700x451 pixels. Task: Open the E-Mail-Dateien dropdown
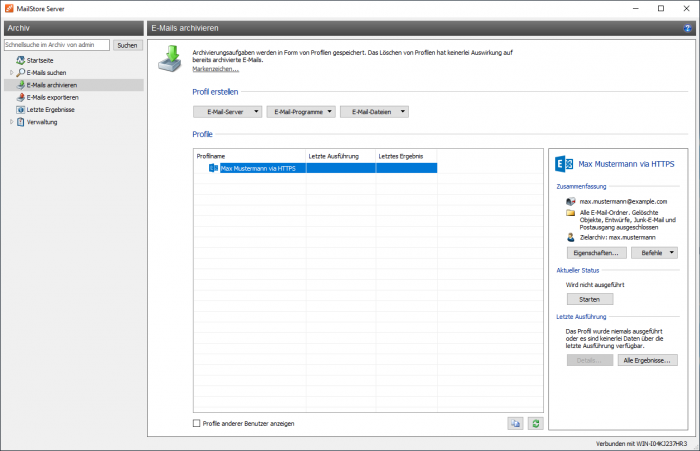pos(374,112)
